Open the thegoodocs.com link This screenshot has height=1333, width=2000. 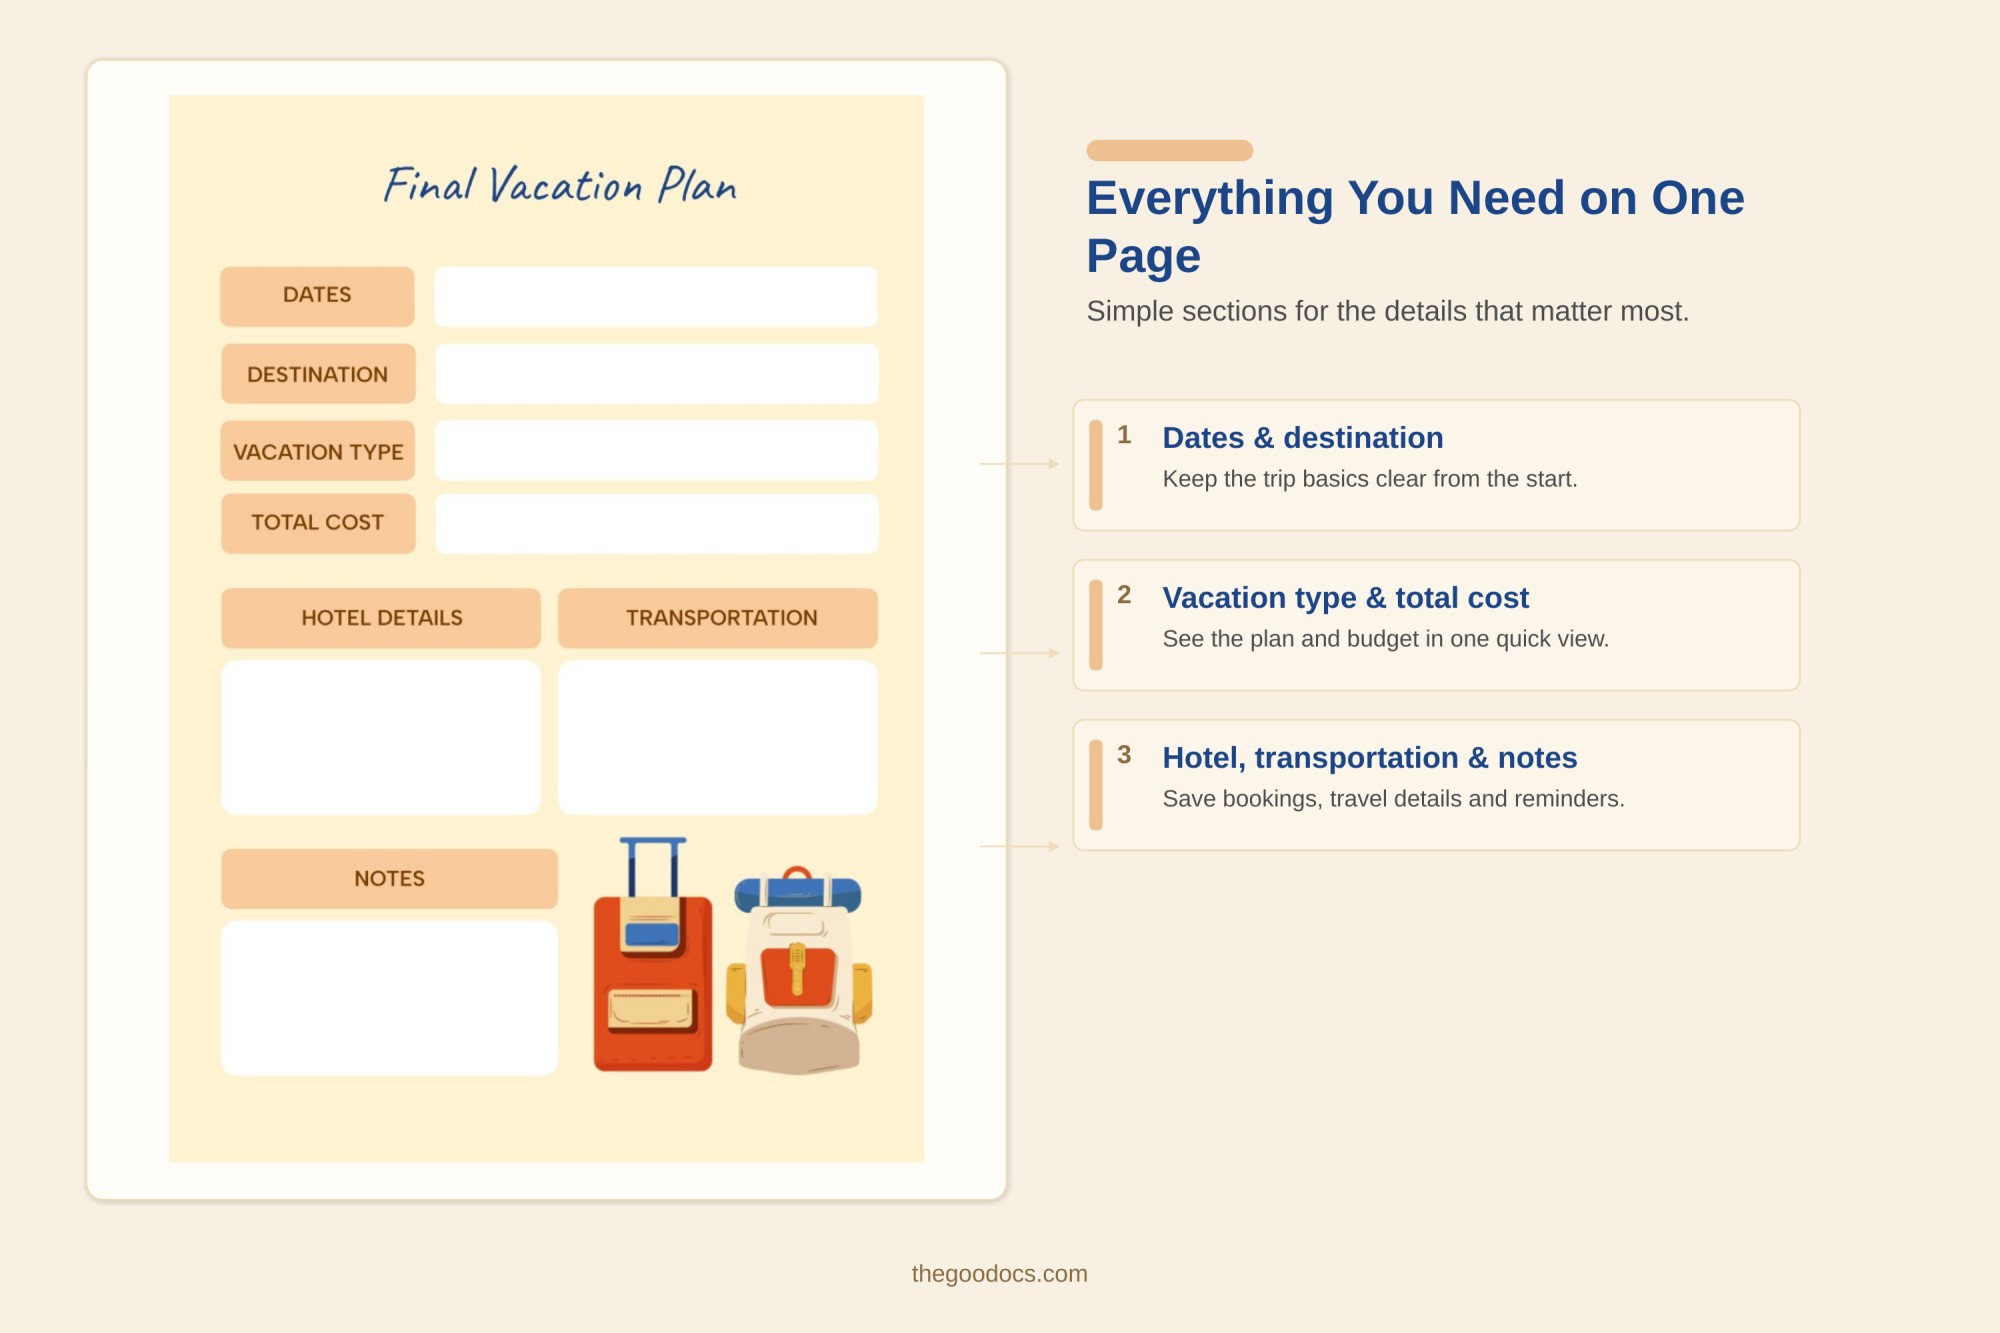point(999,1274)
